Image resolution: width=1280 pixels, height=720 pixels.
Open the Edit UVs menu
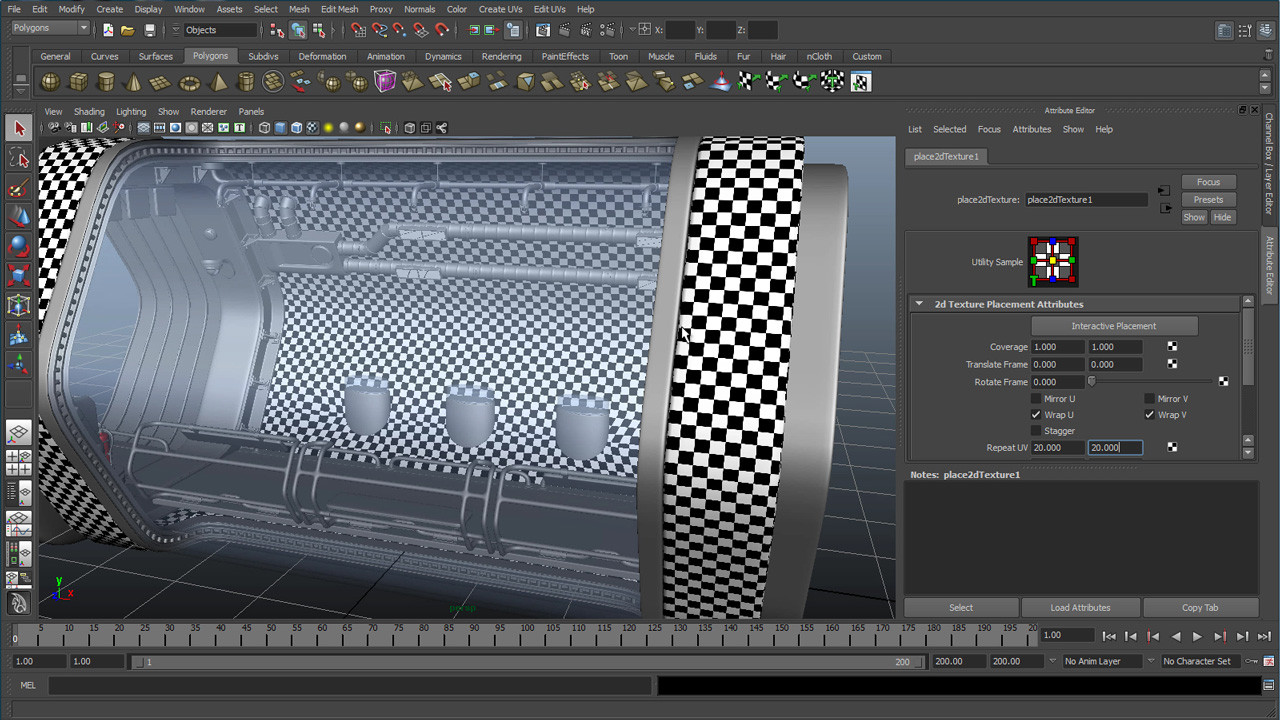point(549,9)
